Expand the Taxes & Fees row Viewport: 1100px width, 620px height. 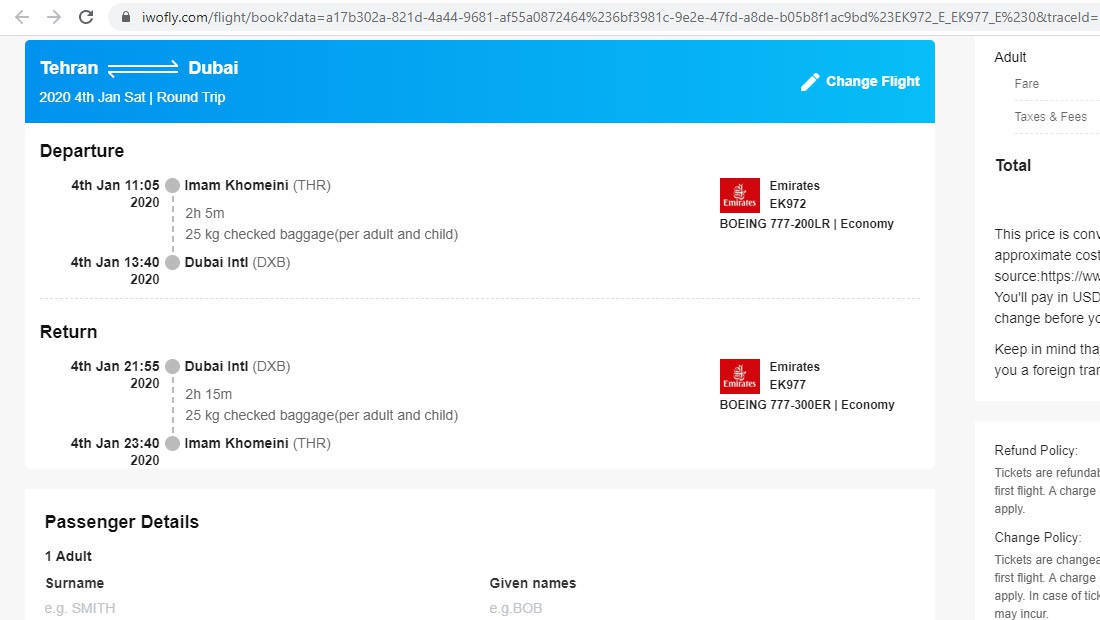1051,116
